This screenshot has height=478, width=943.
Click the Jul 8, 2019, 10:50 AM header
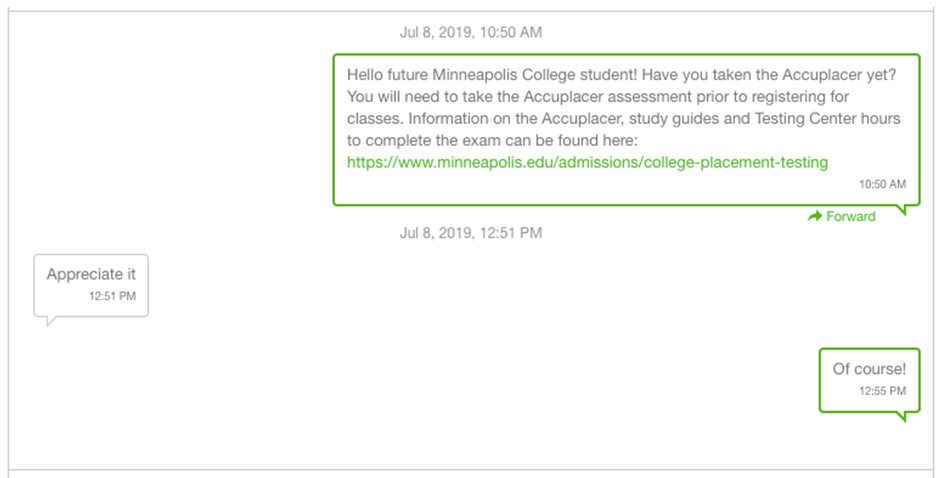471,32
